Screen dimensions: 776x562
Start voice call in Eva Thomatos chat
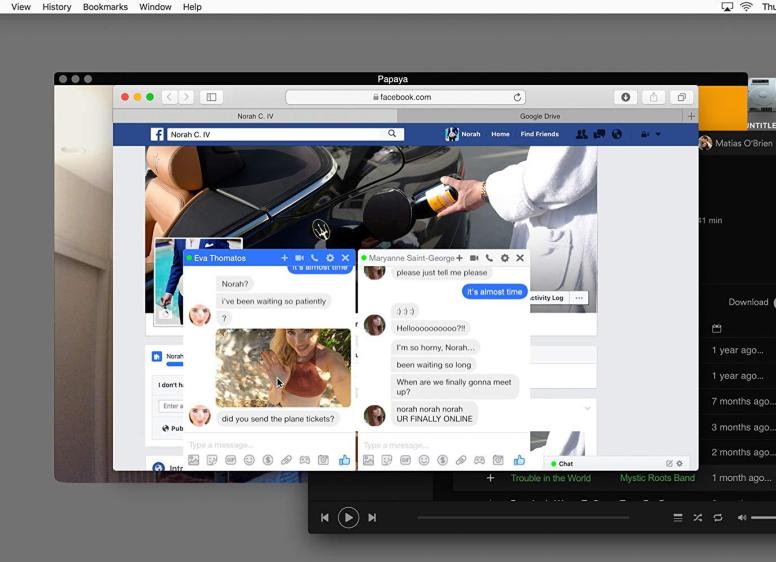(314, 258)
